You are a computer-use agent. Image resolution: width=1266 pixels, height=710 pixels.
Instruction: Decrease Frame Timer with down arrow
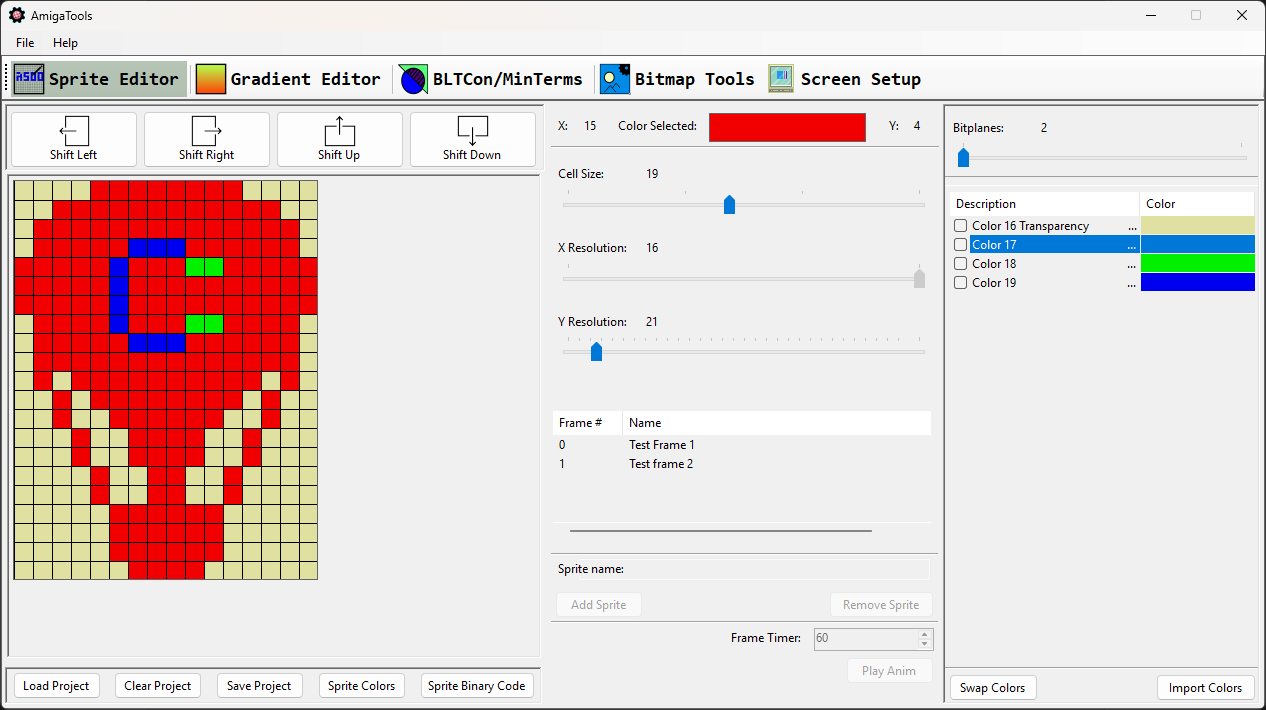coord(925,644)
